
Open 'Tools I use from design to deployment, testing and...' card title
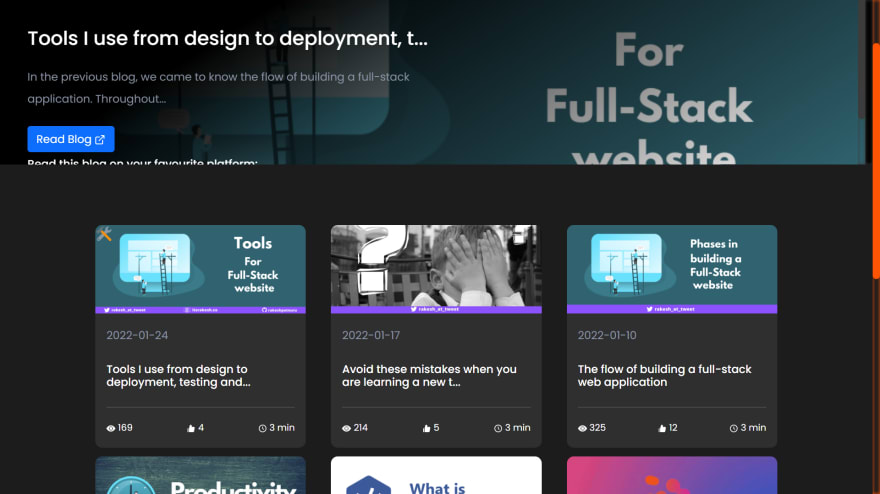click(x=178, y=376)
